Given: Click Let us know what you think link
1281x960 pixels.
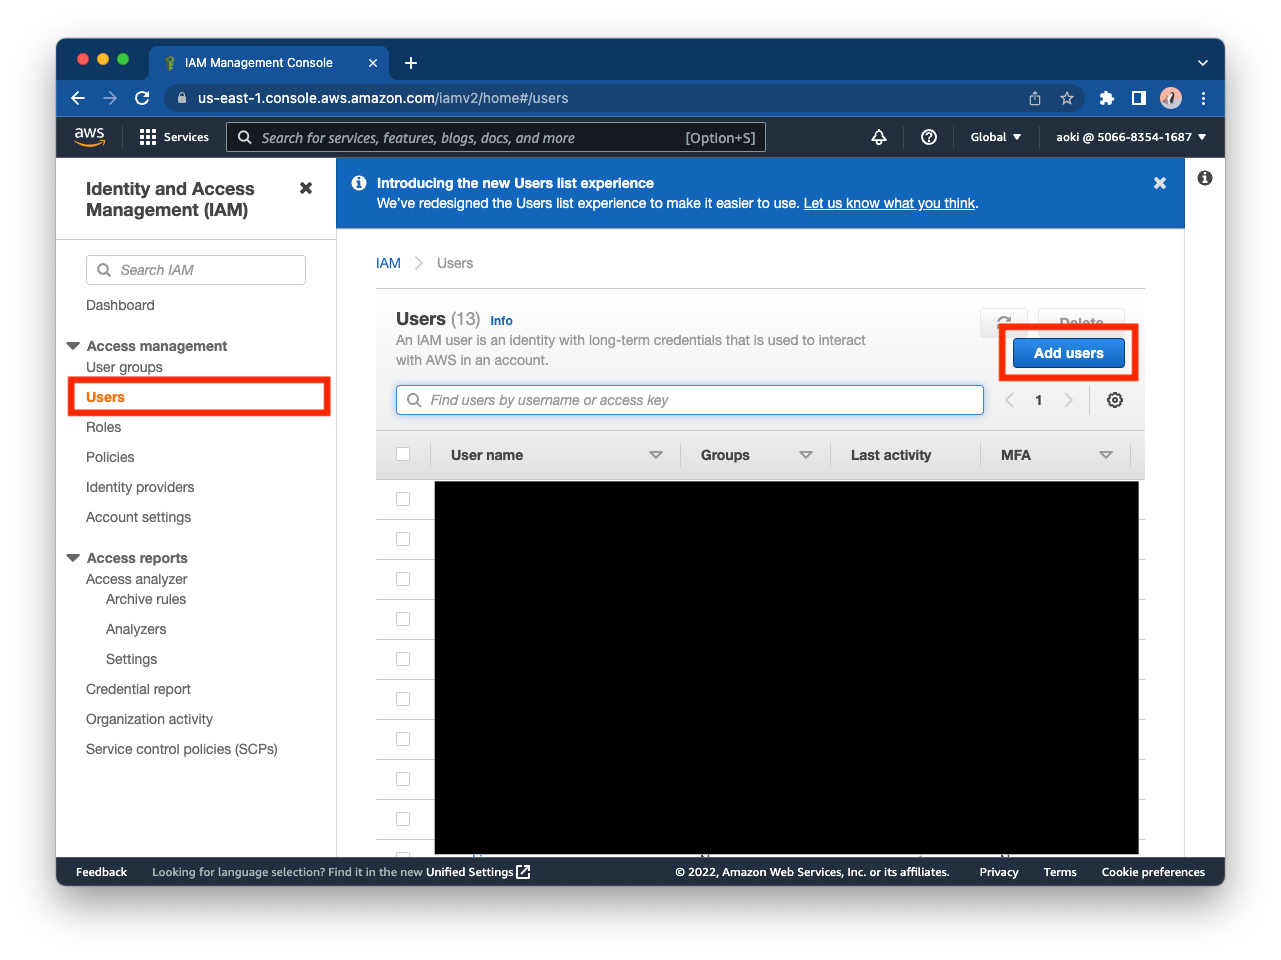Looking at the screenshot, I should click(890, 203).
